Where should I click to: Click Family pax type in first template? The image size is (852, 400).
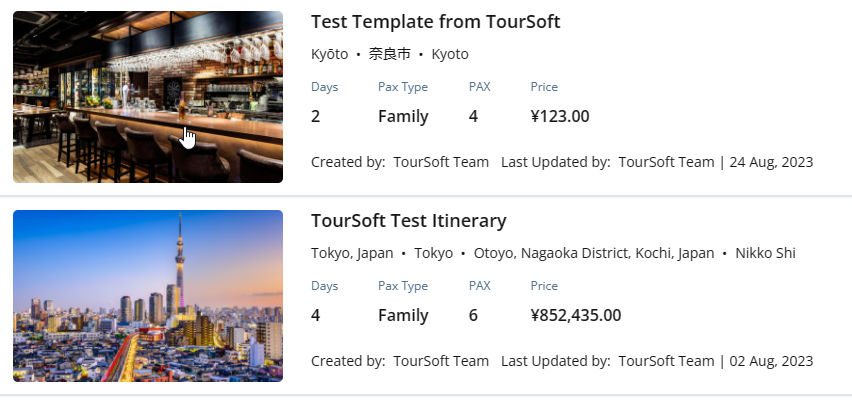pyautogui.click(x=403, y=116)
